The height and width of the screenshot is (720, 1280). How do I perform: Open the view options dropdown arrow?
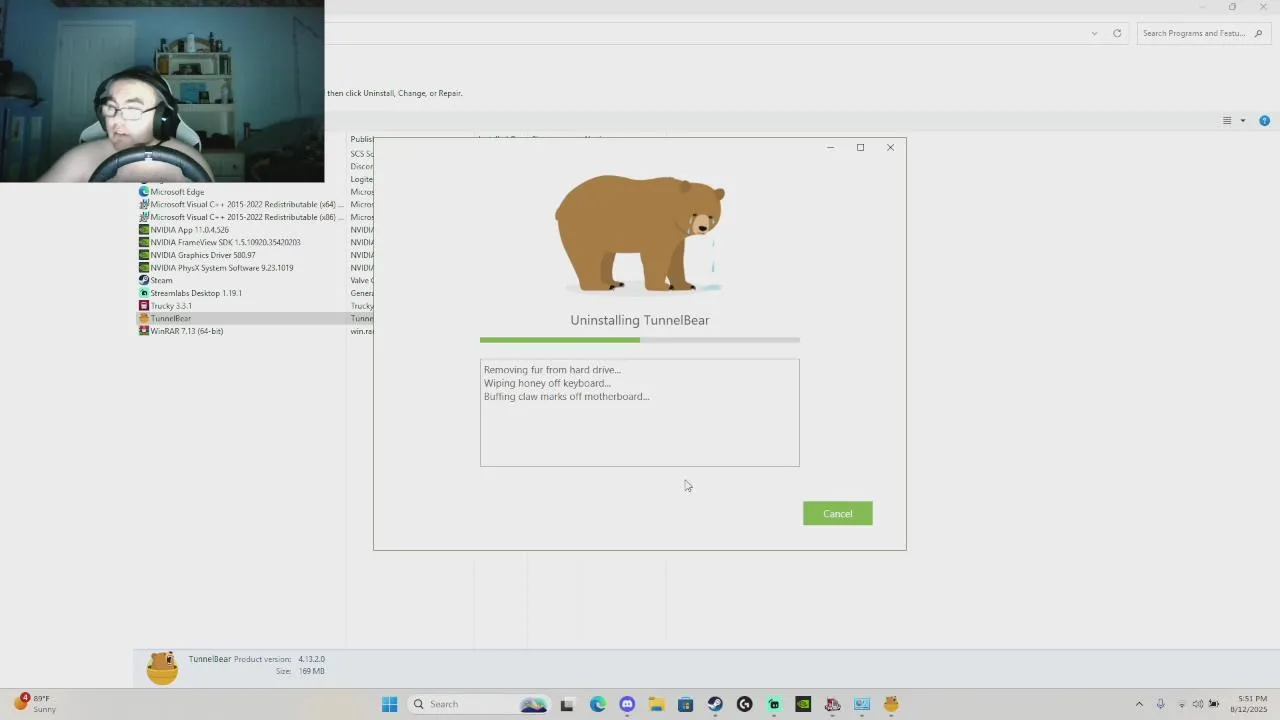point(1243,121)
